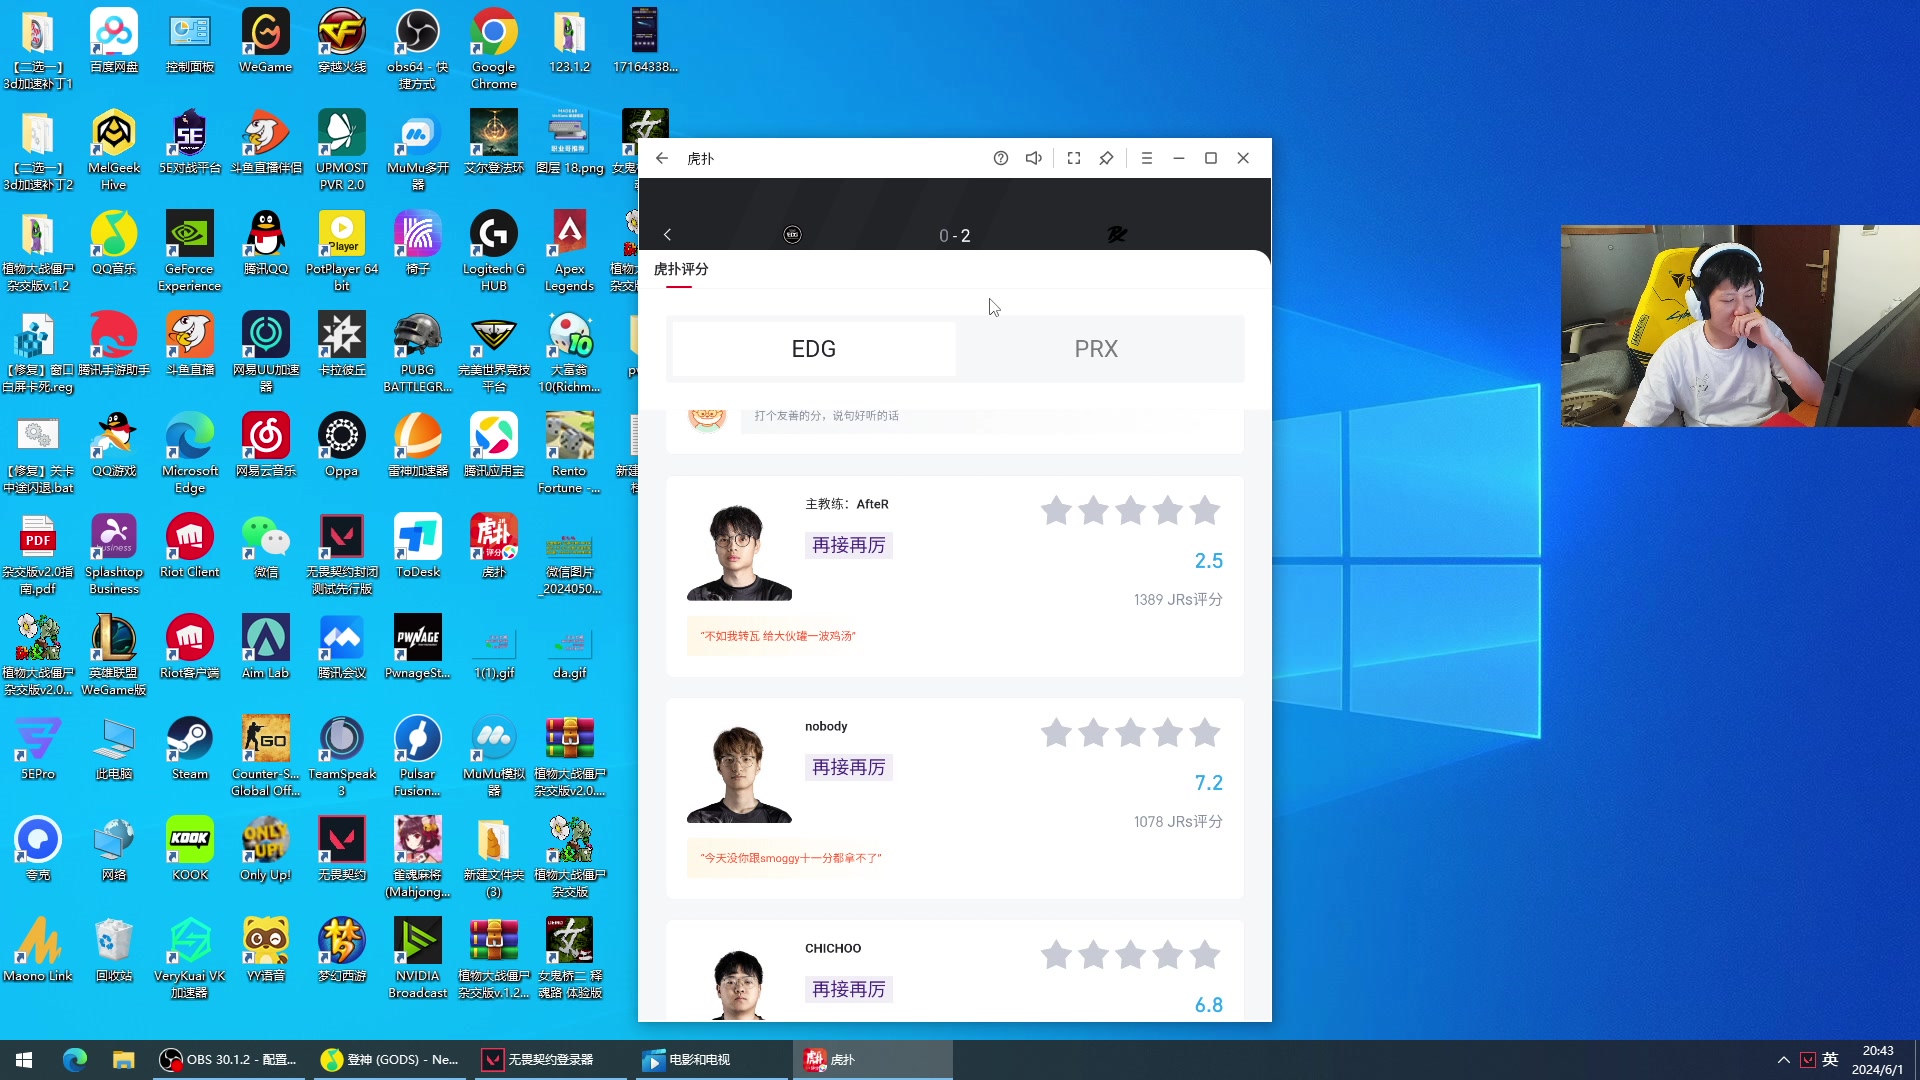Open the AfteR comment "不如我转瓦 给大伙端一波鸡汤"
Image resolution: width=1920 pixels, height=1080 pixels.
pyautogui.click(x=778, y=636)
